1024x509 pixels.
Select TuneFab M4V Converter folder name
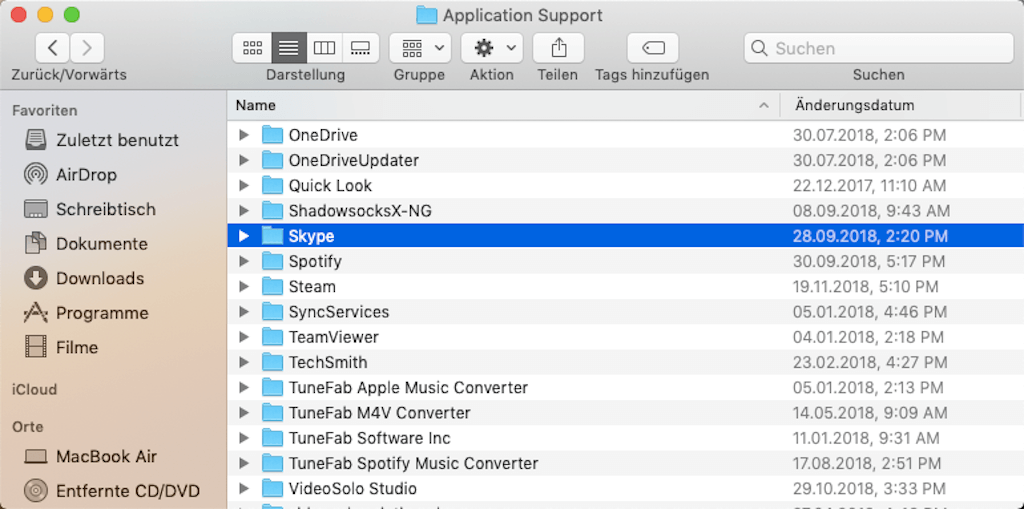pyautogui.click(x=379, y=413)
